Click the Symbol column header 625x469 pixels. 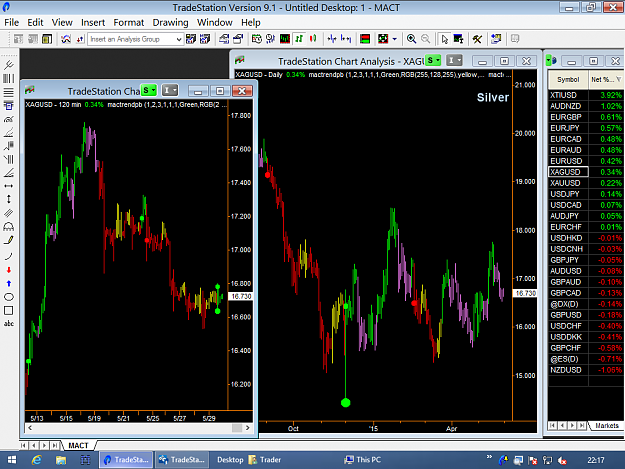coord(568,79)
